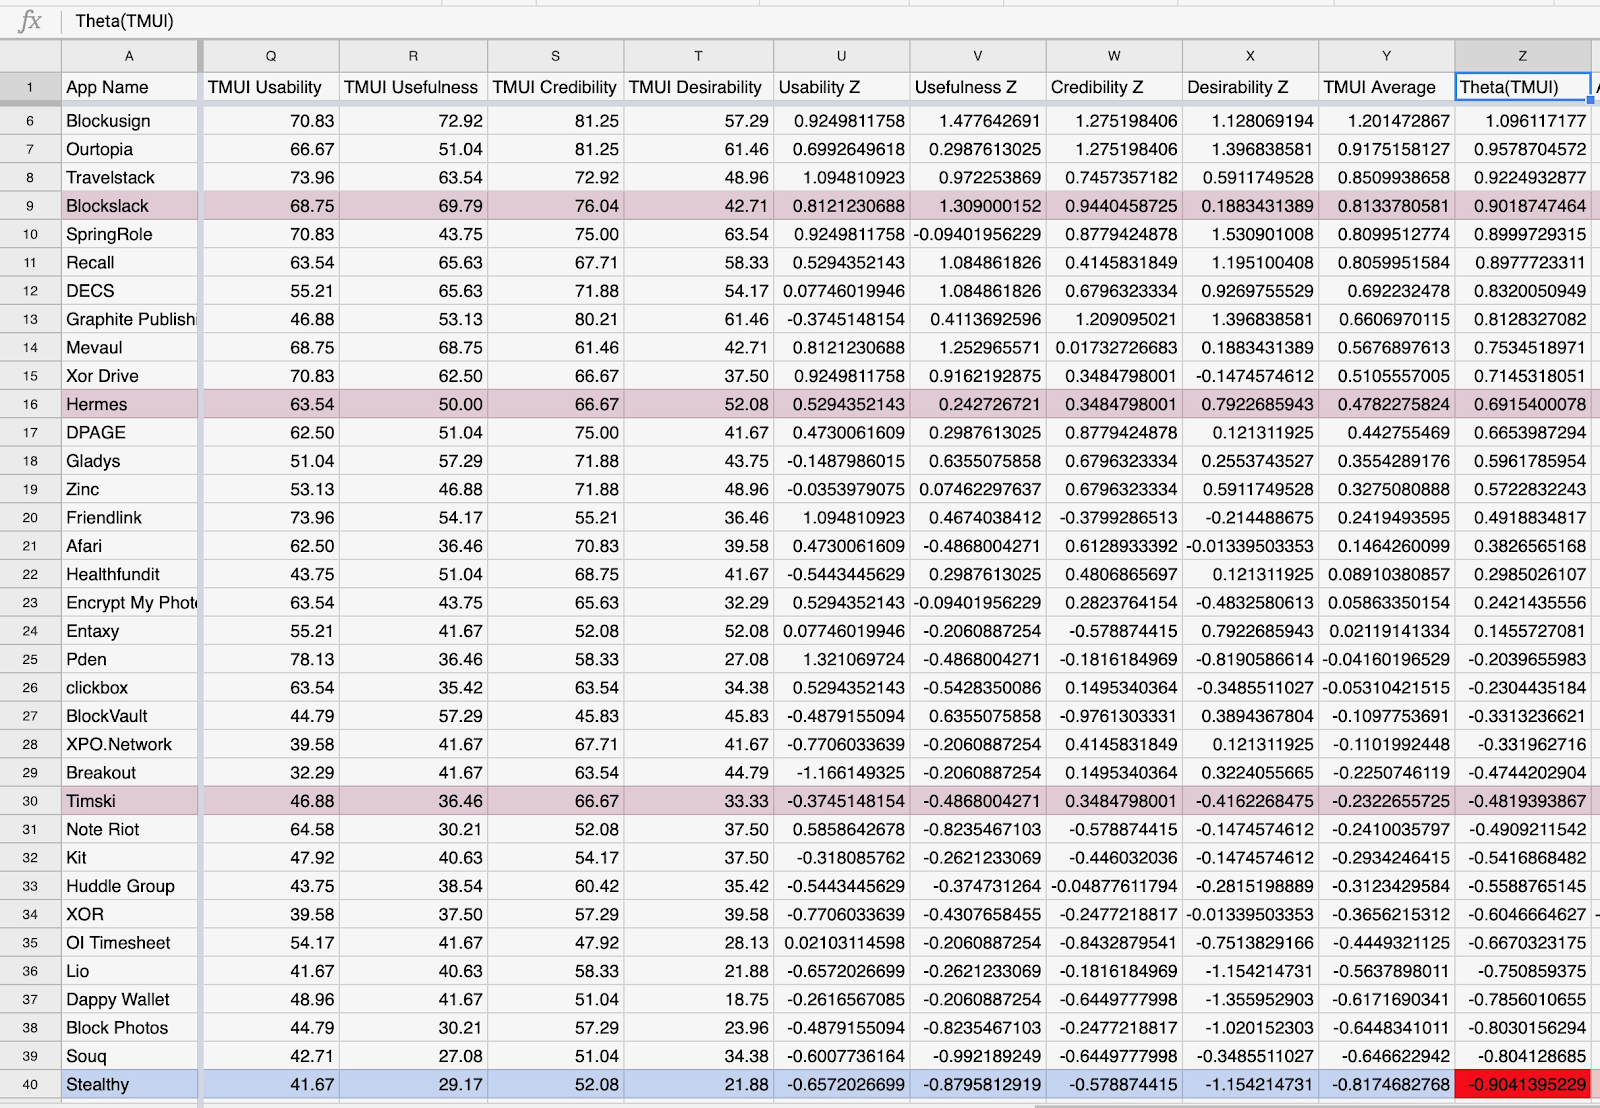
Task: Select row 30 header number
Action: coord(30,801)
